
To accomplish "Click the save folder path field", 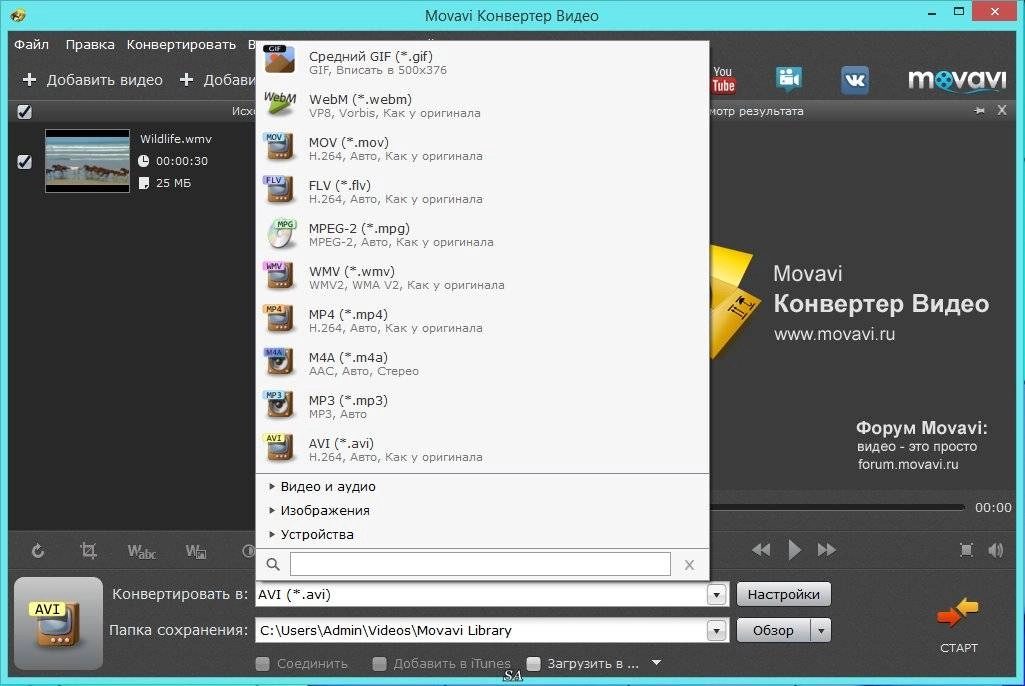I will pos(482,631).
